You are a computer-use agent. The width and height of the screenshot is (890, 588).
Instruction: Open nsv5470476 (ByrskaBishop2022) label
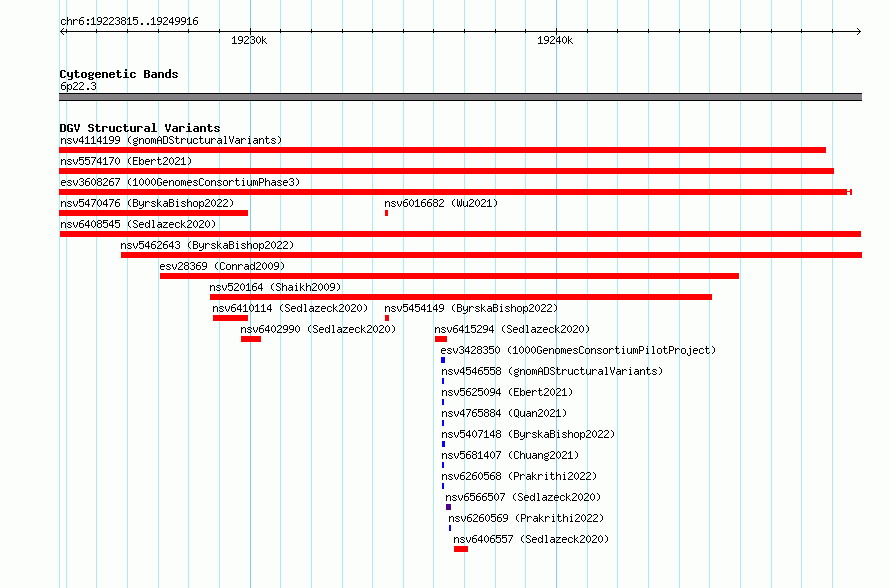(147, 203)
